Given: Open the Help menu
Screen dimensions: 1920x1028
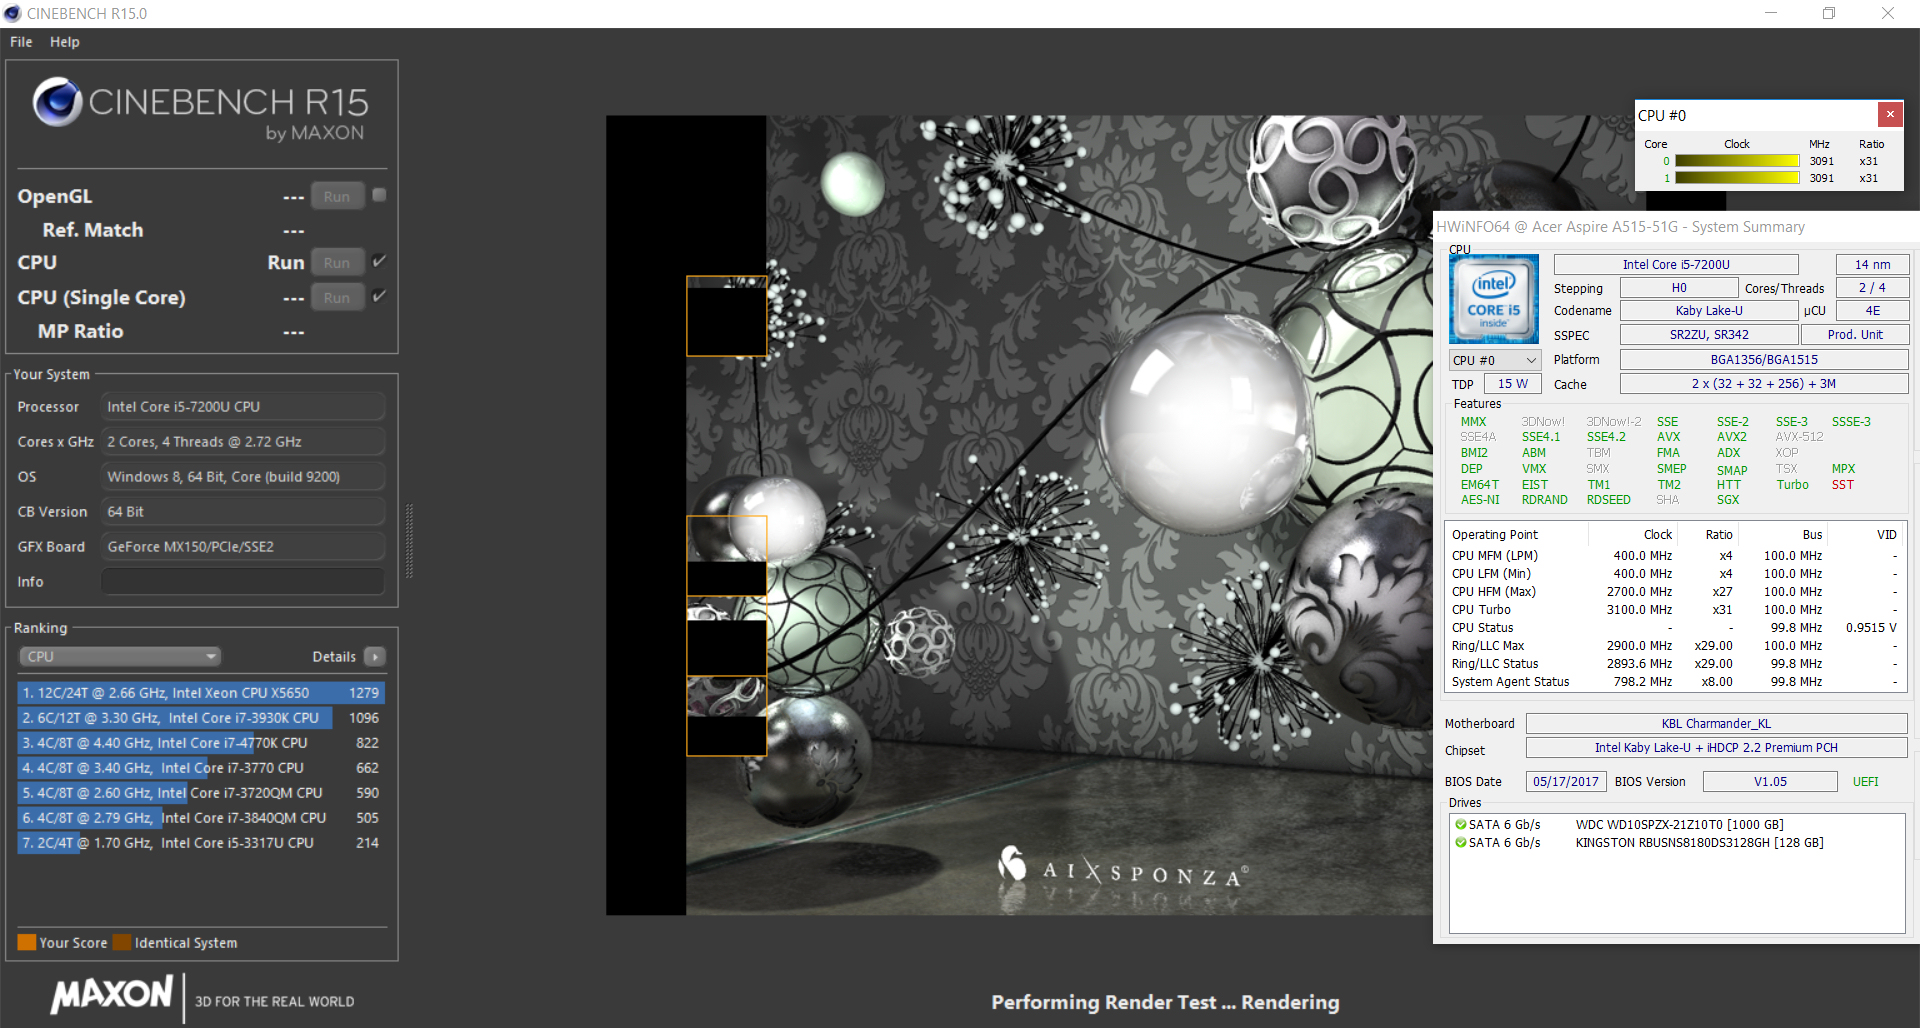Looking at the screenshot, I should 65,42.
